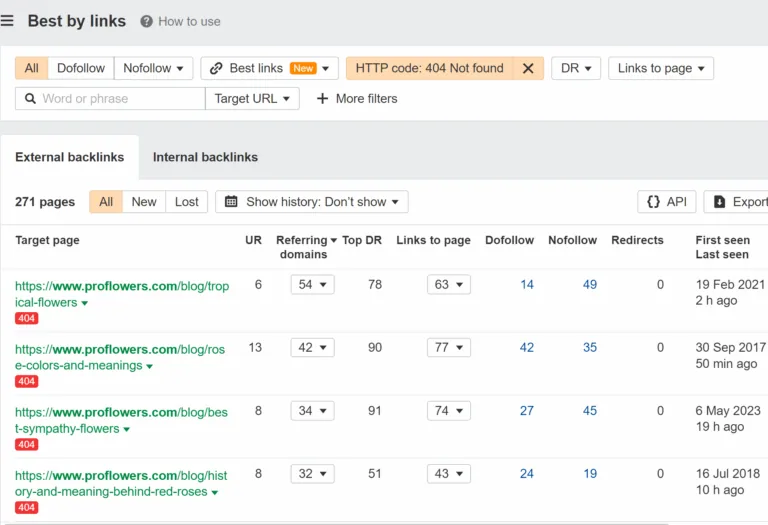
Task: Sort by Referring domains column
Action: (306, 247)
